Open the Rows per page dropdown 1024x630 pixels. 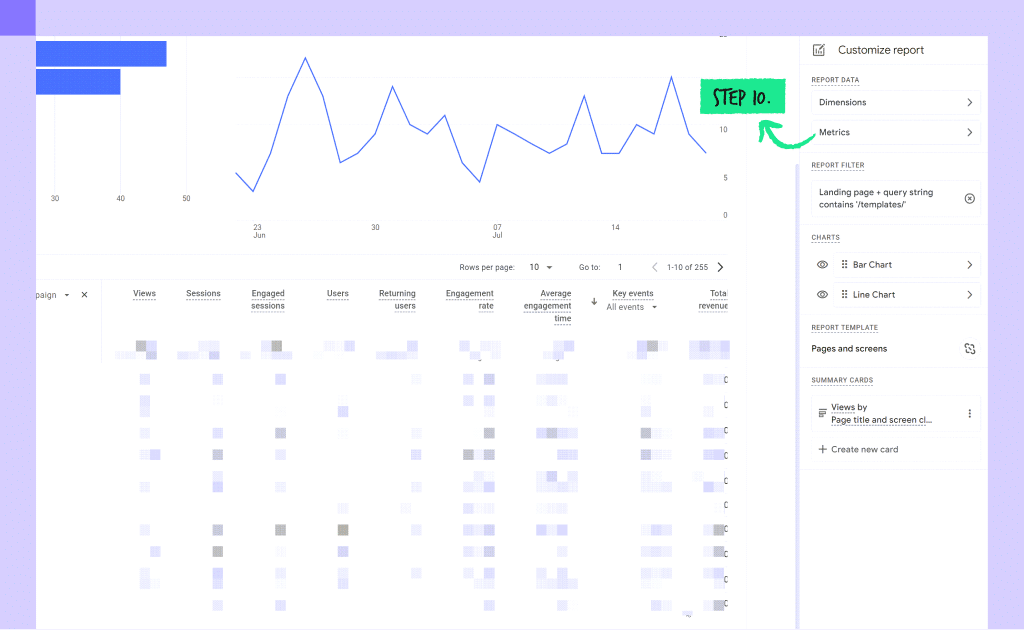[x=541, y=267]
